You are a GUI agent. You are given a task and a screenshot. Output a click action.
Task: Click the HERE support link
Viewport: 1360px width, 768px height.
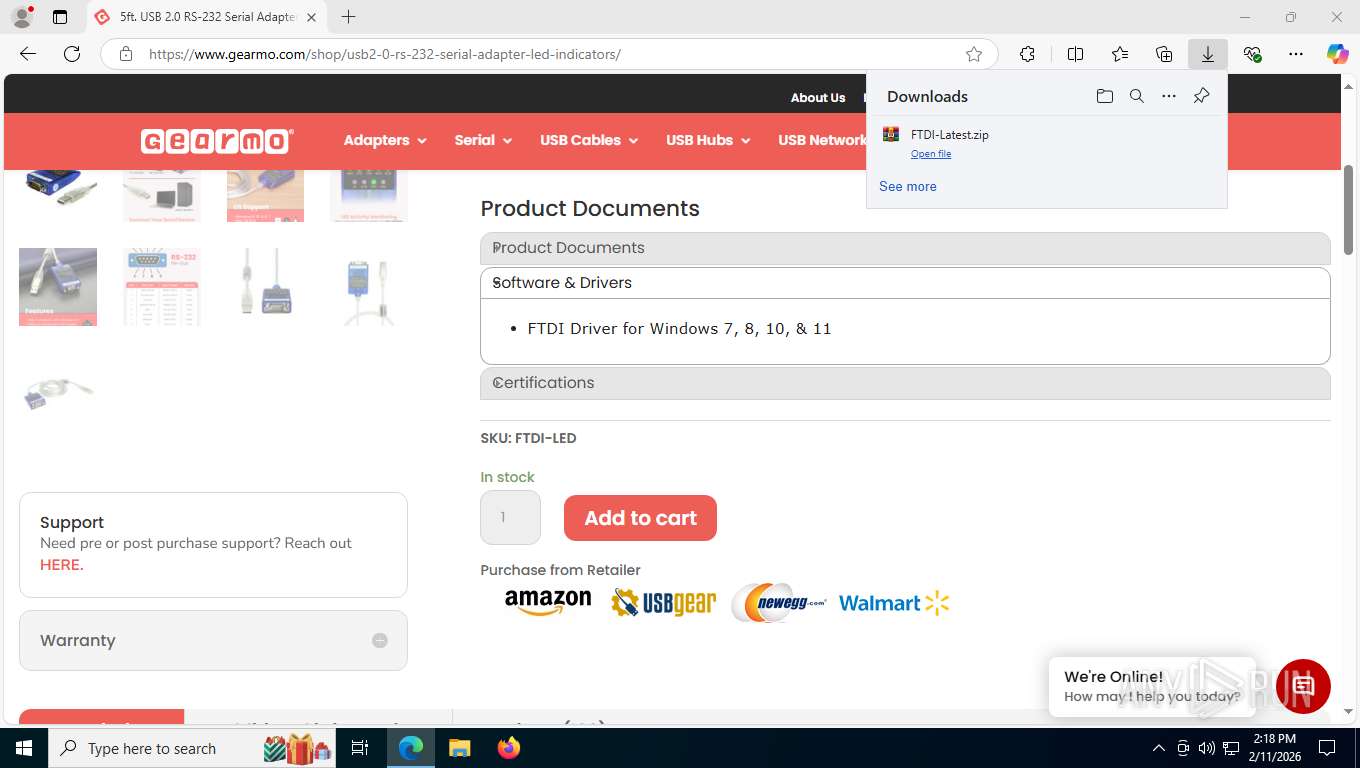pos(61,564)
